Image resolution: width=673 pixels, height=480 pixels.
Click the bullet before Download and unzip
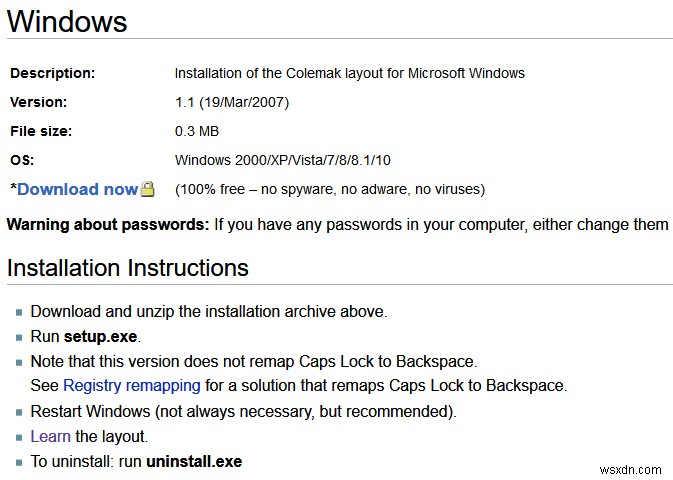coord(19,312)
